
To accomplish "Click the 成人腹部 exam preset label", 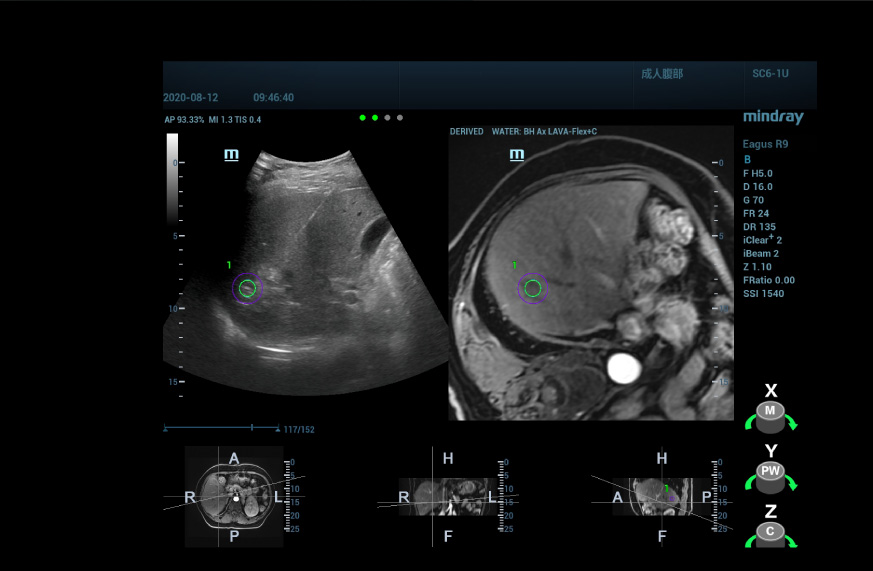I will click(x=662, y=74).
